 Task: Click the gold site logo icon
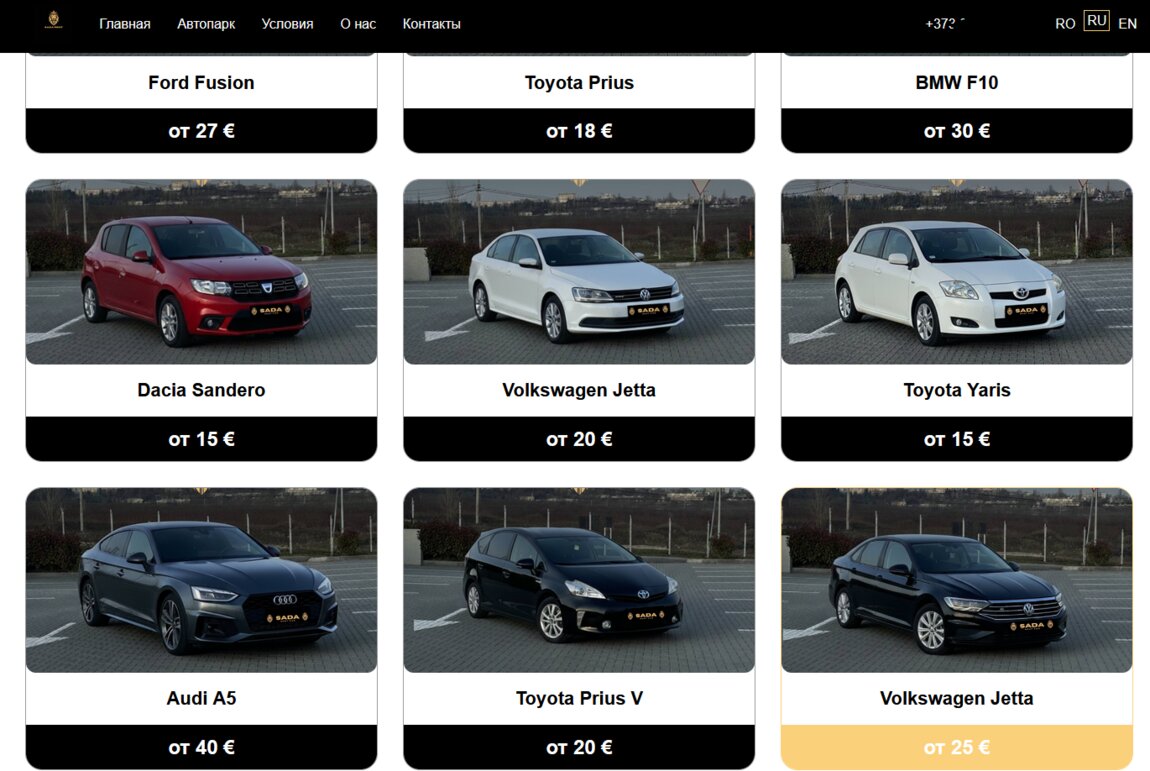coord(54,20)
